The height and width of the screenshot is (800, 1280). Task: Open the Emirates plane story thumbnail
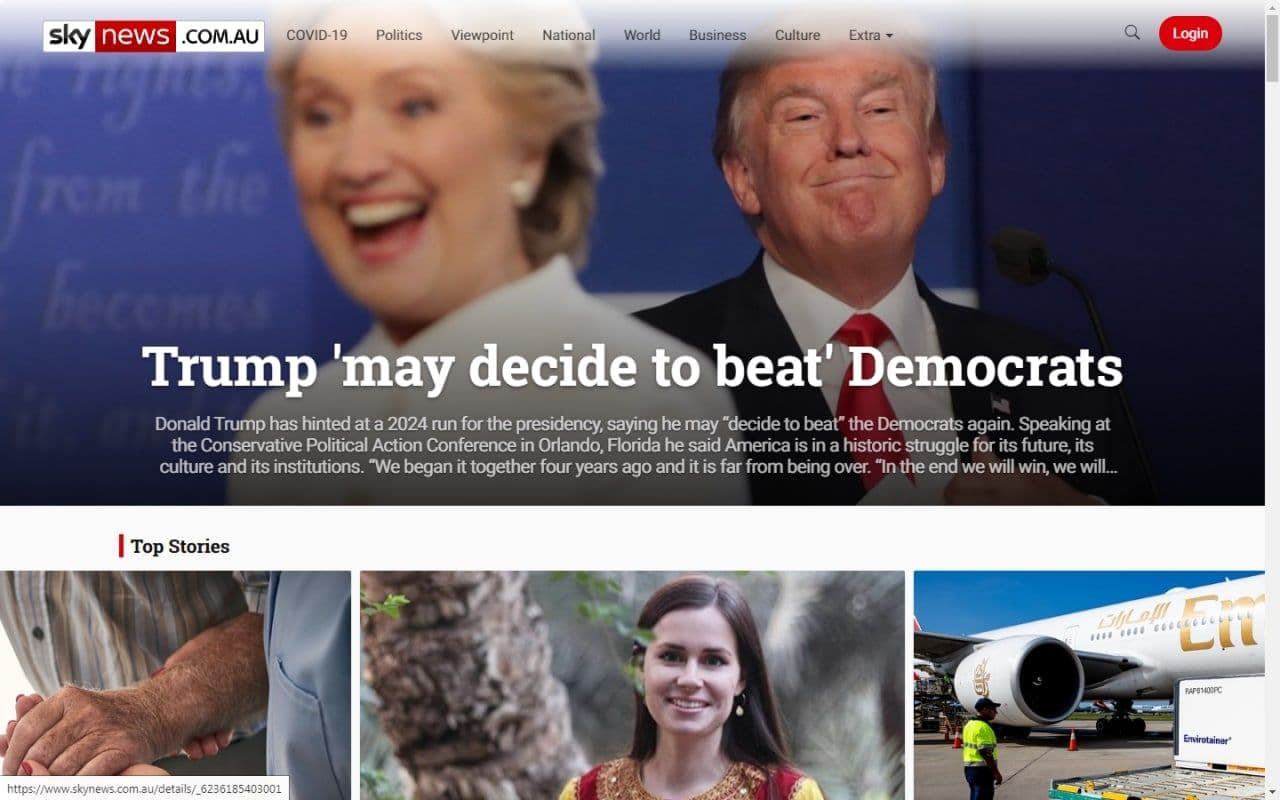point(1089,685)
